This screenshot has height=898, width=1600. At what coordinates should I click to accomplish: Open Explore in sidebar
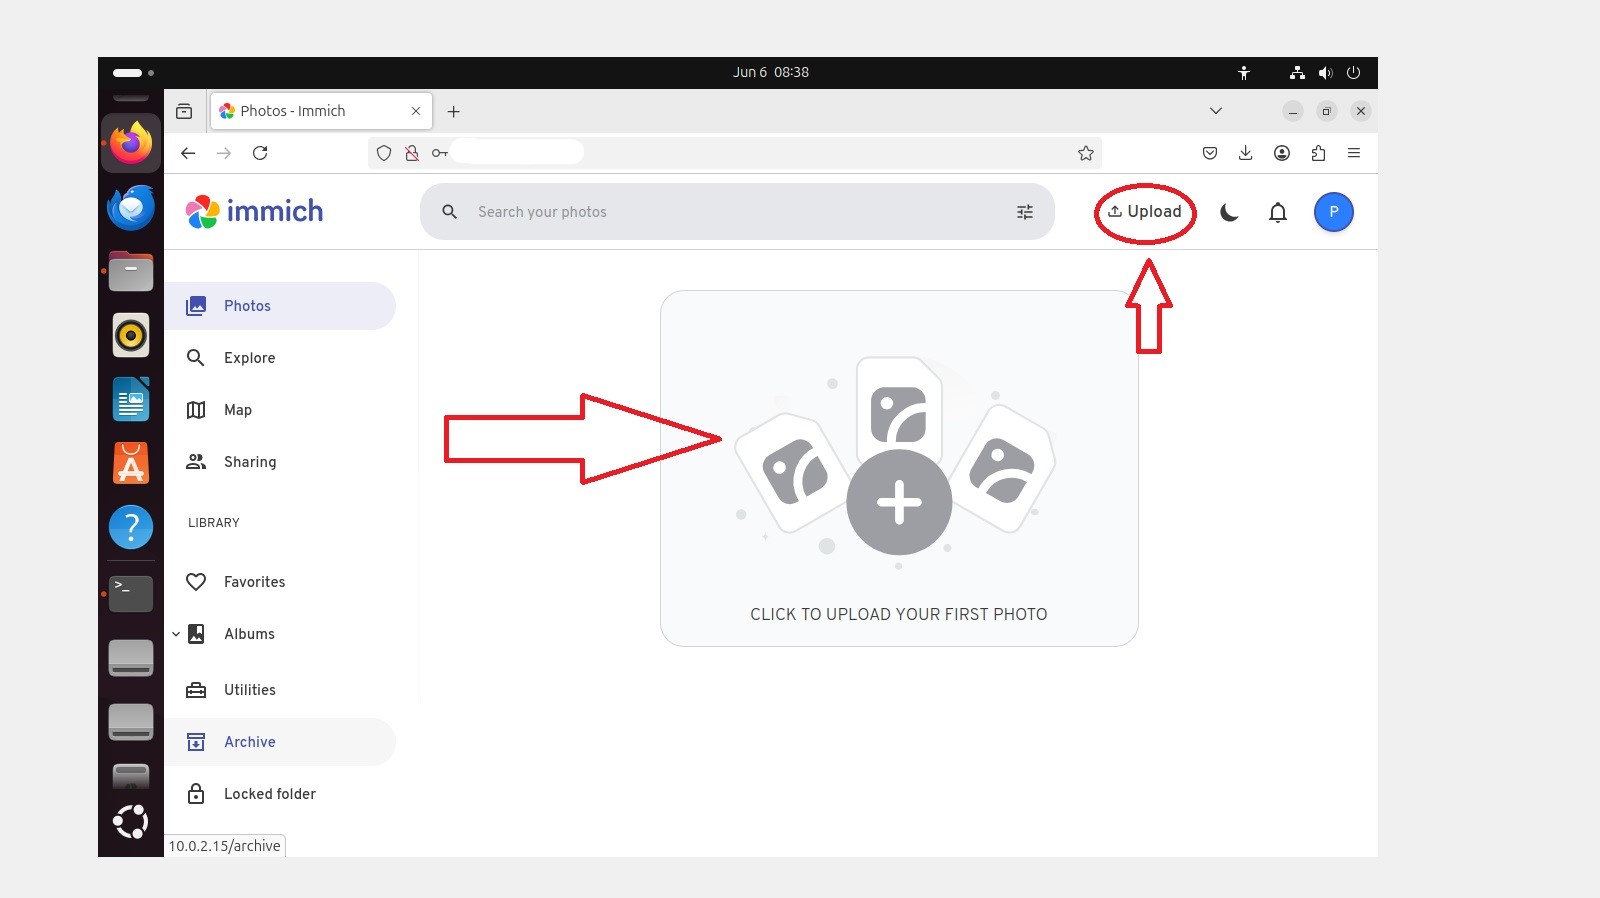click(x=280, y=358)
